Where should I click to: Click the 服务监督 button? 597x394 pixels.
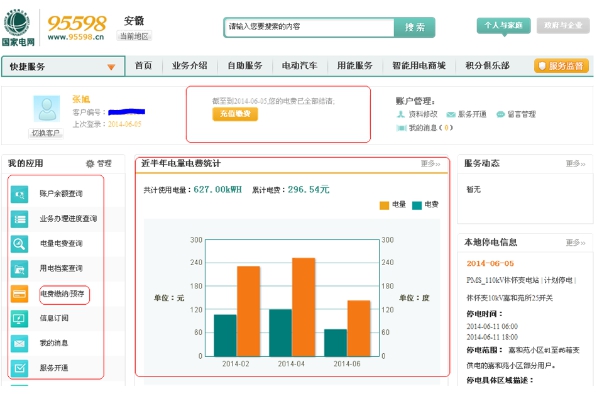(562, 66)
